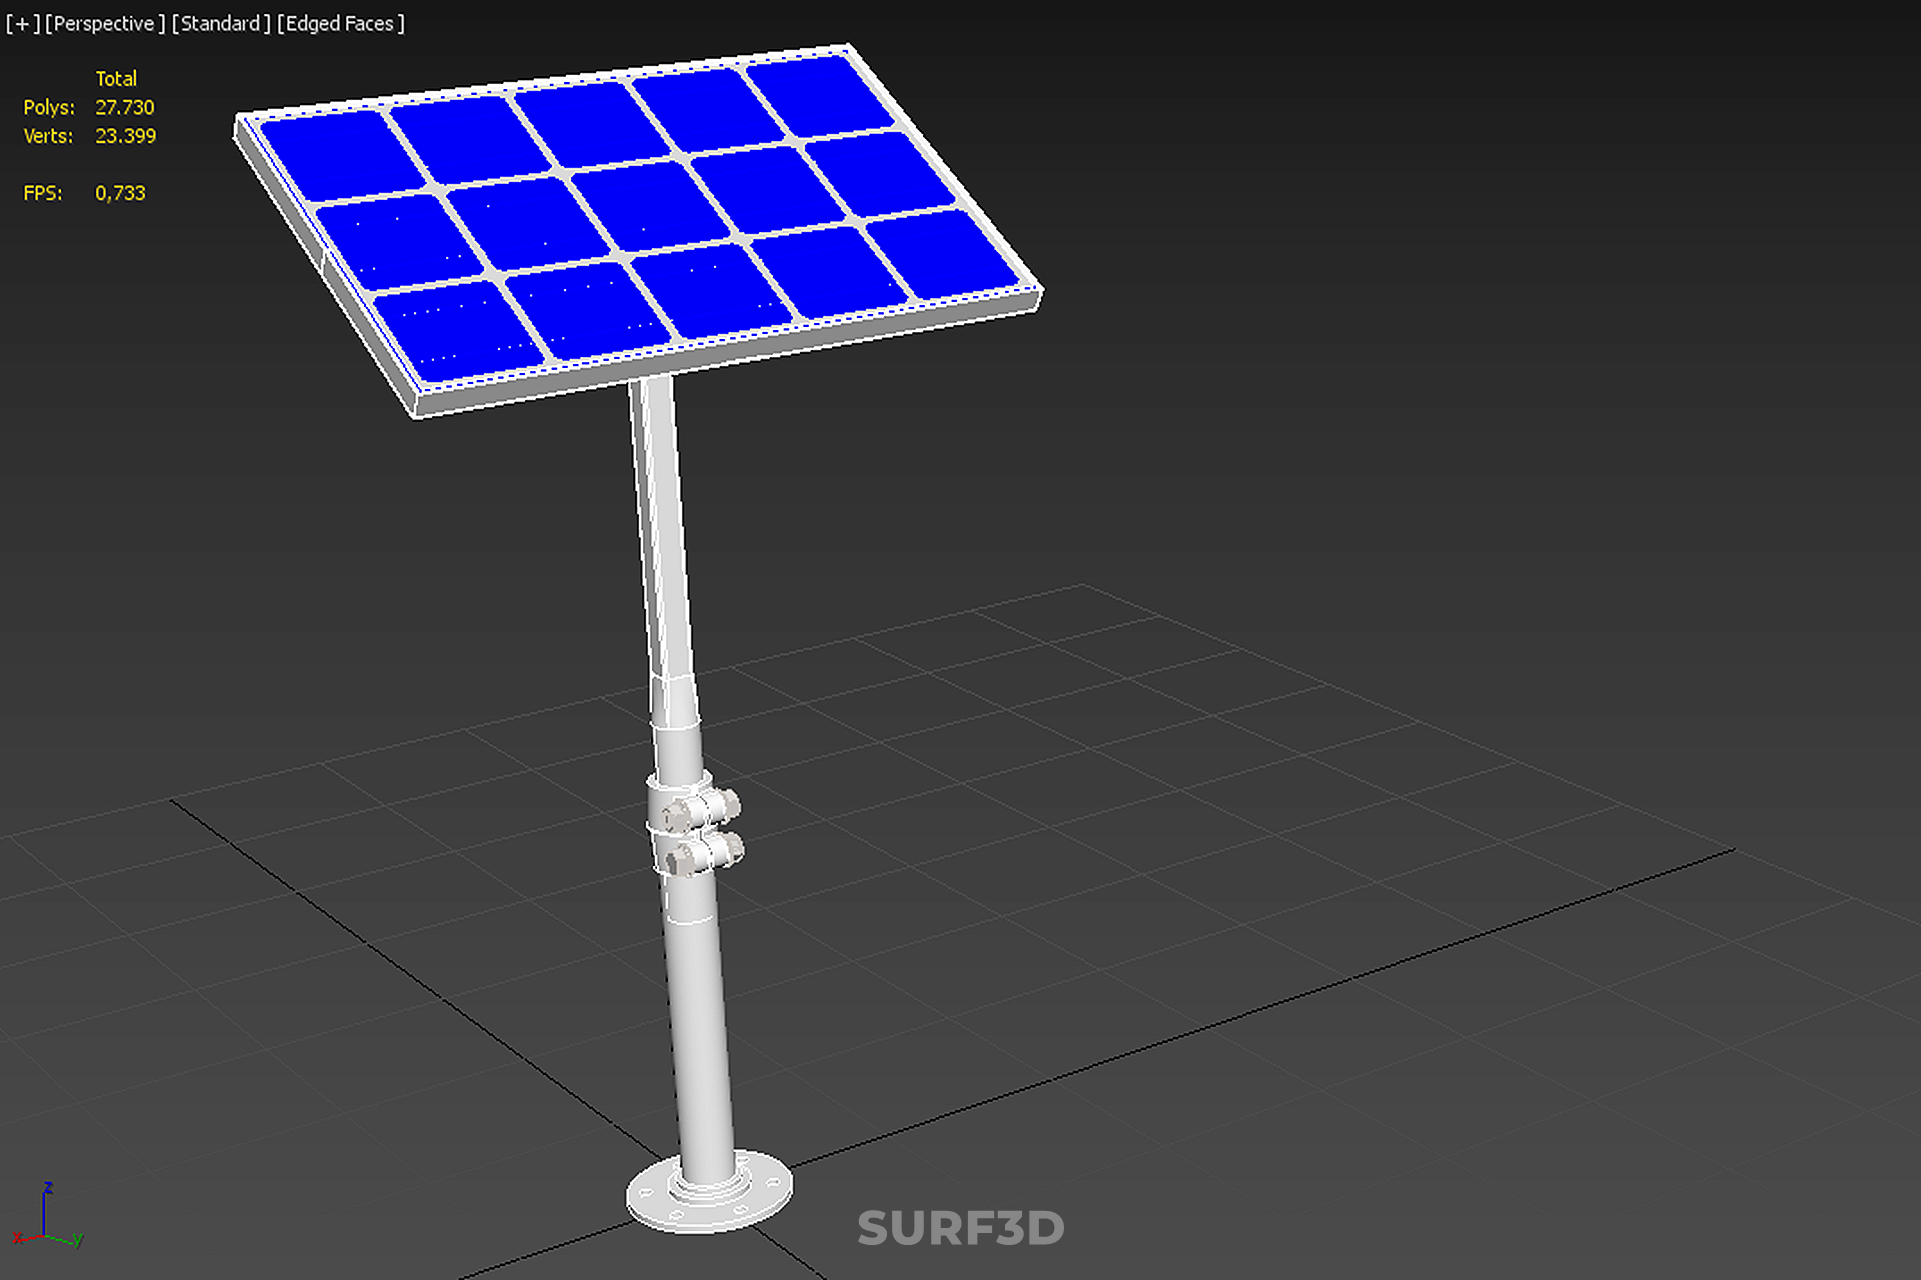Select the upper clamp bolt on pole
The image size is (1921, 1280).
[x=702, y=811]
